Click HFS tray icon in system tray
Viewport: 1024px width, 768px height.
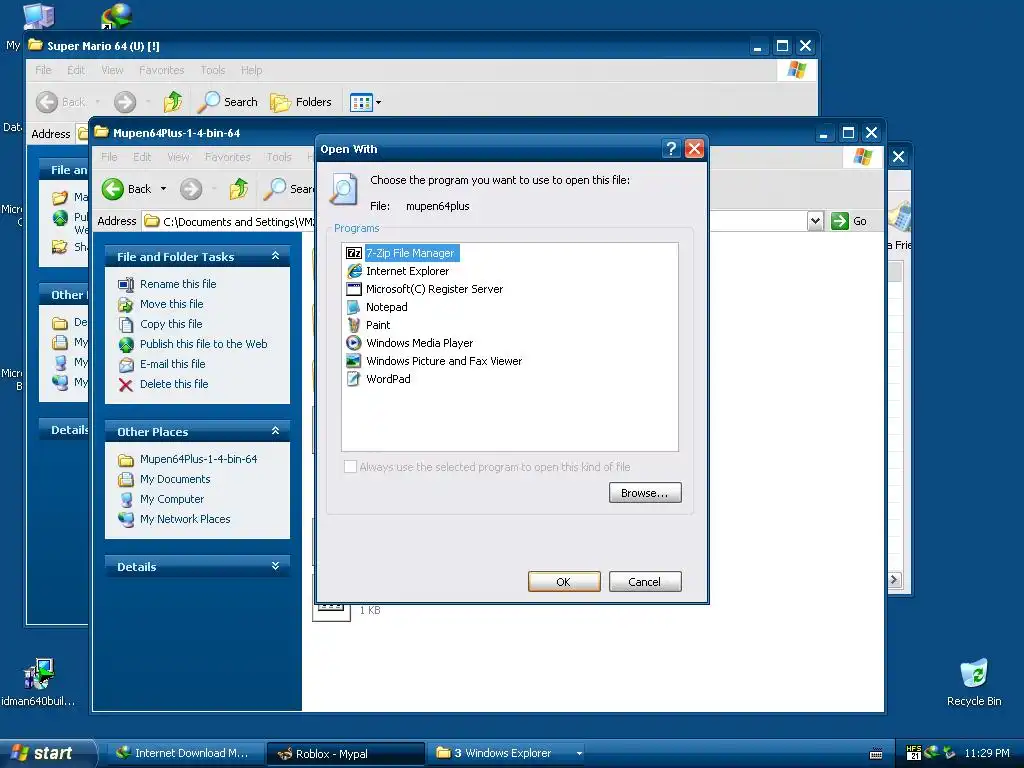(x=913, y=753)
